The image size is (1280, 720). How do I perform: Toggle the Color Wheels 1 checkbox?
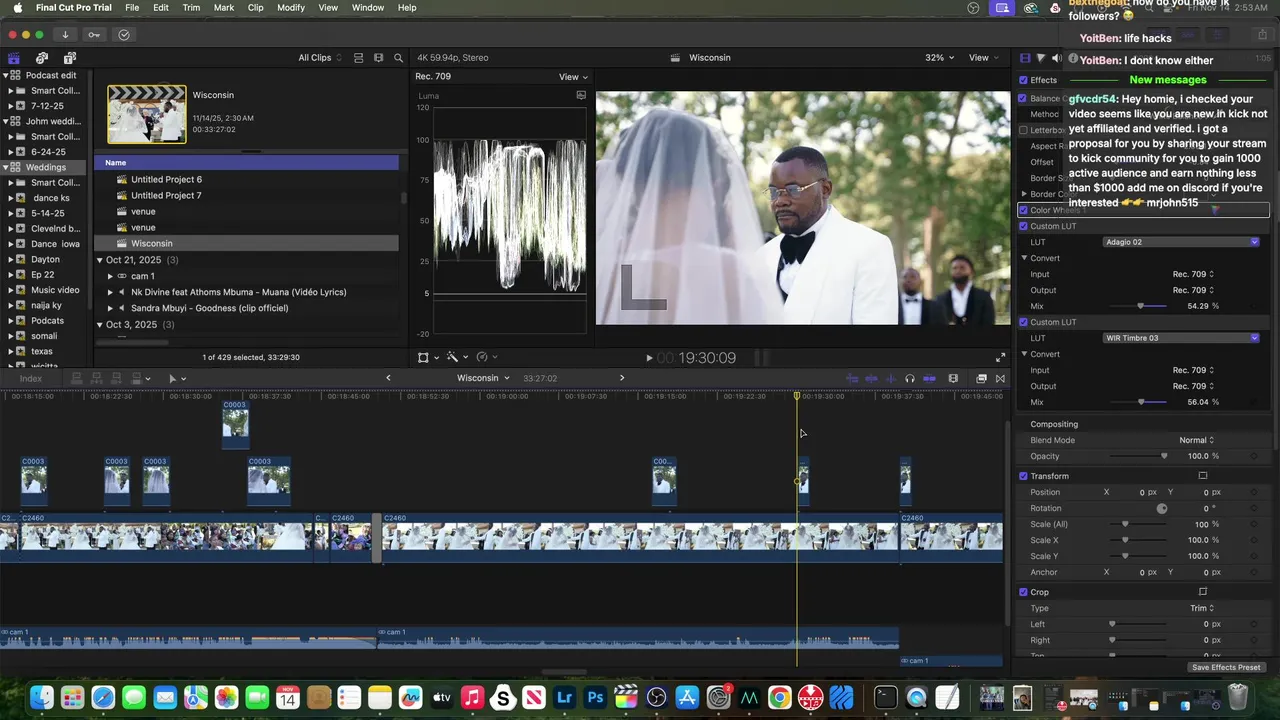click(1023, 210)
